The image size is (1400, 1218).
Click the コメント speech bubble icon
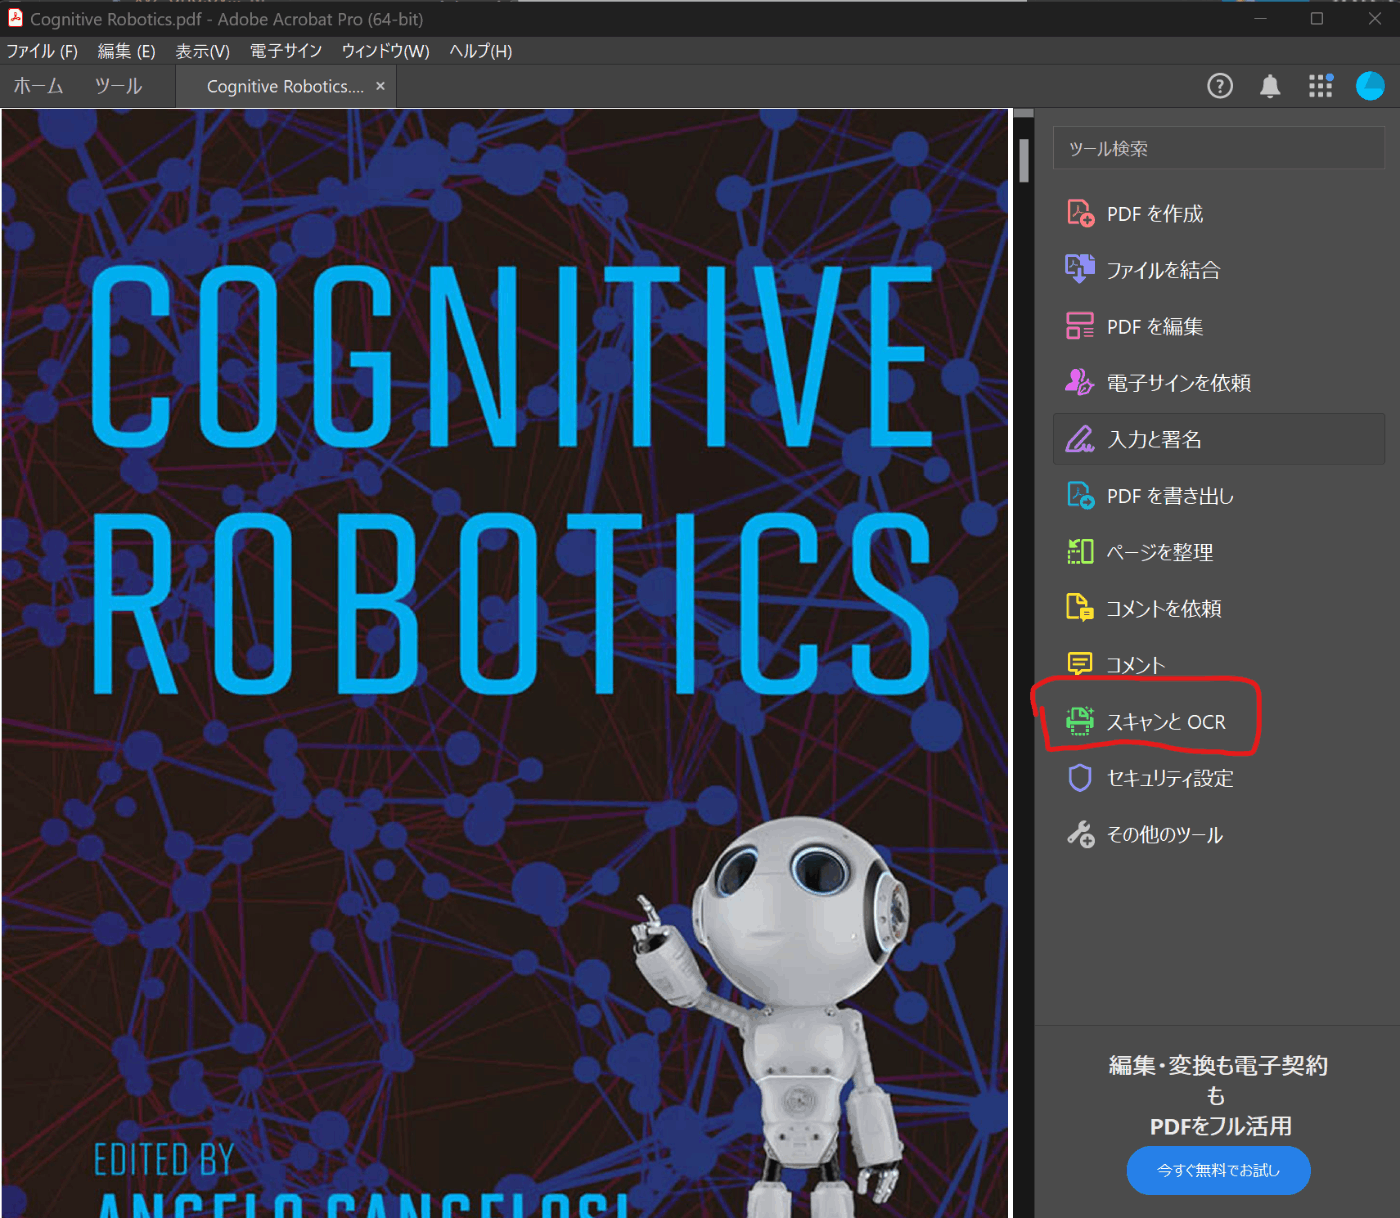(1080, 664)
